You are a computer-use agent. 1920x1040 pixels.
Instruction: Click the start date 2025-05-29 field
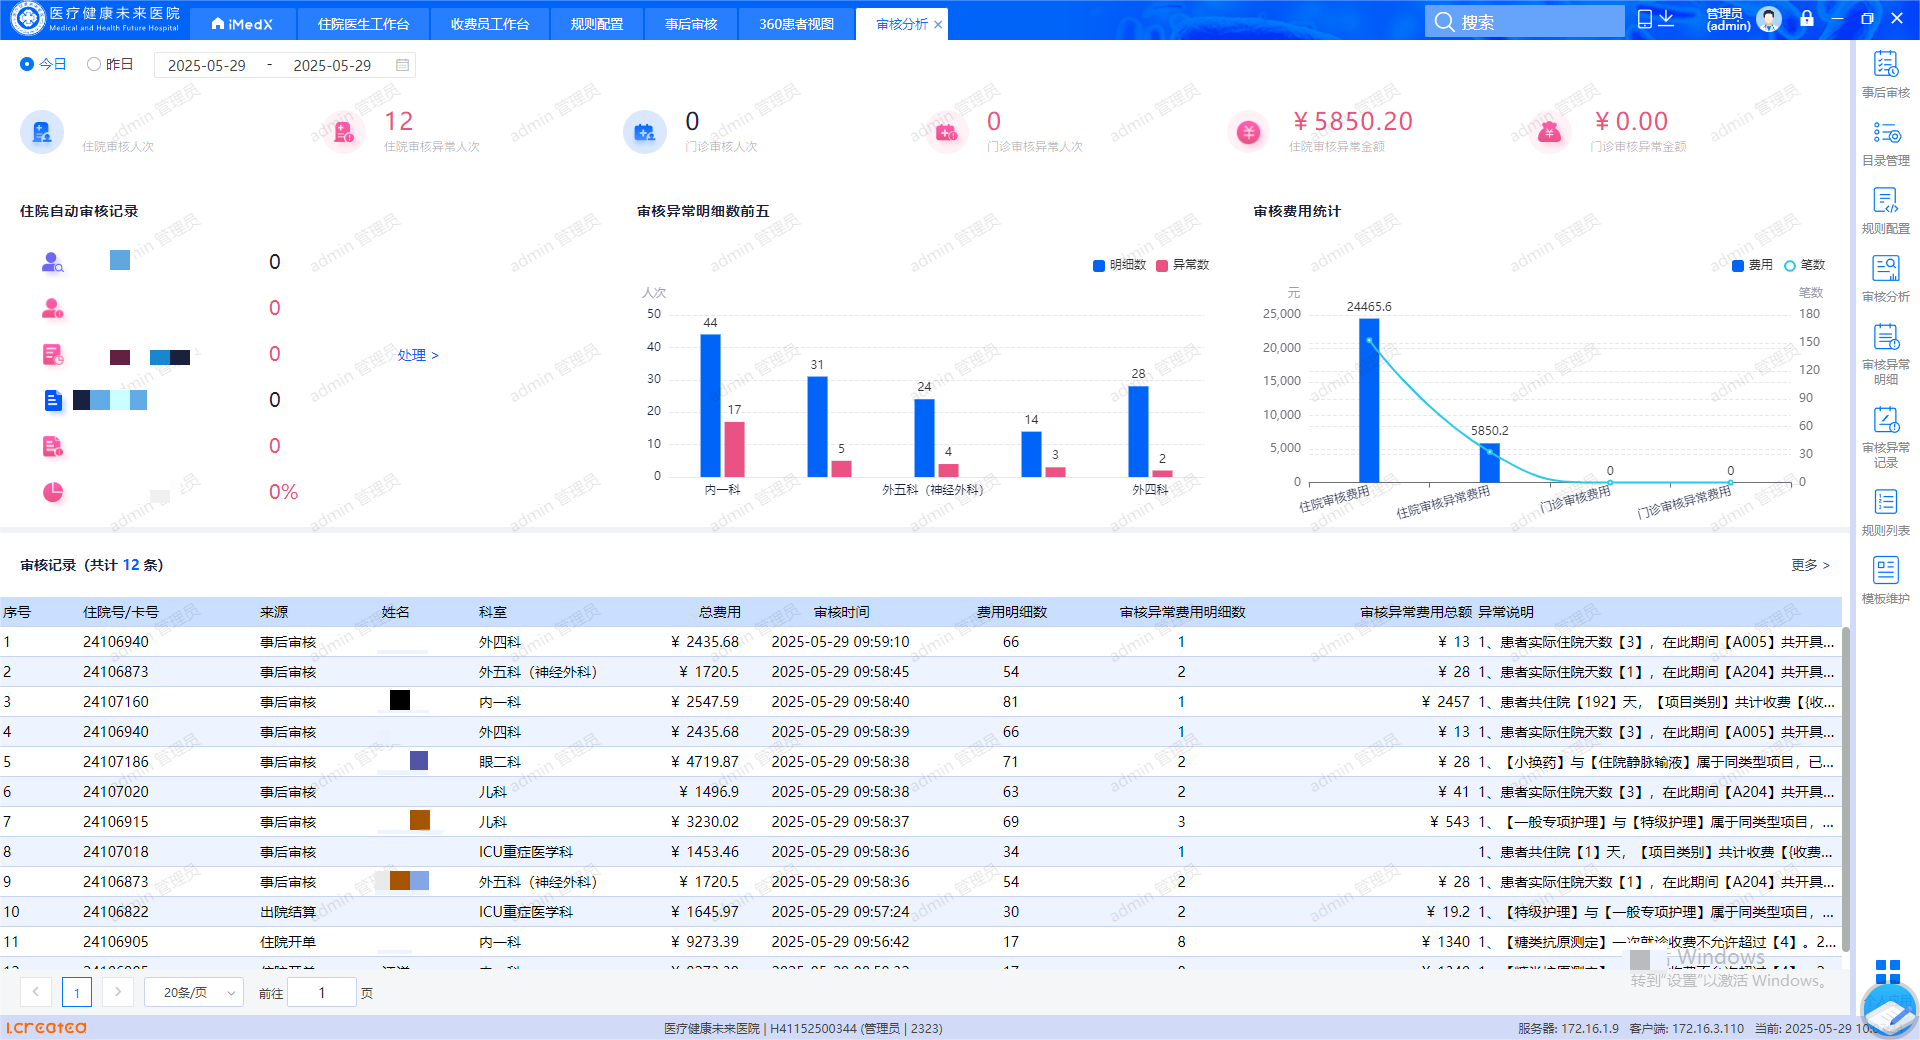(x=207, y=65)
